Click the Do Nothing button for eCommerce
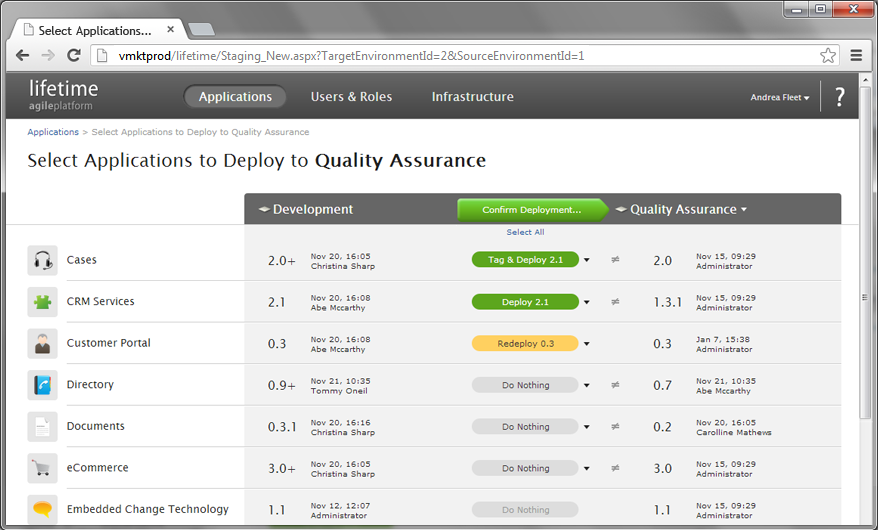Viewport: 878px width, 530px height. 525,468
